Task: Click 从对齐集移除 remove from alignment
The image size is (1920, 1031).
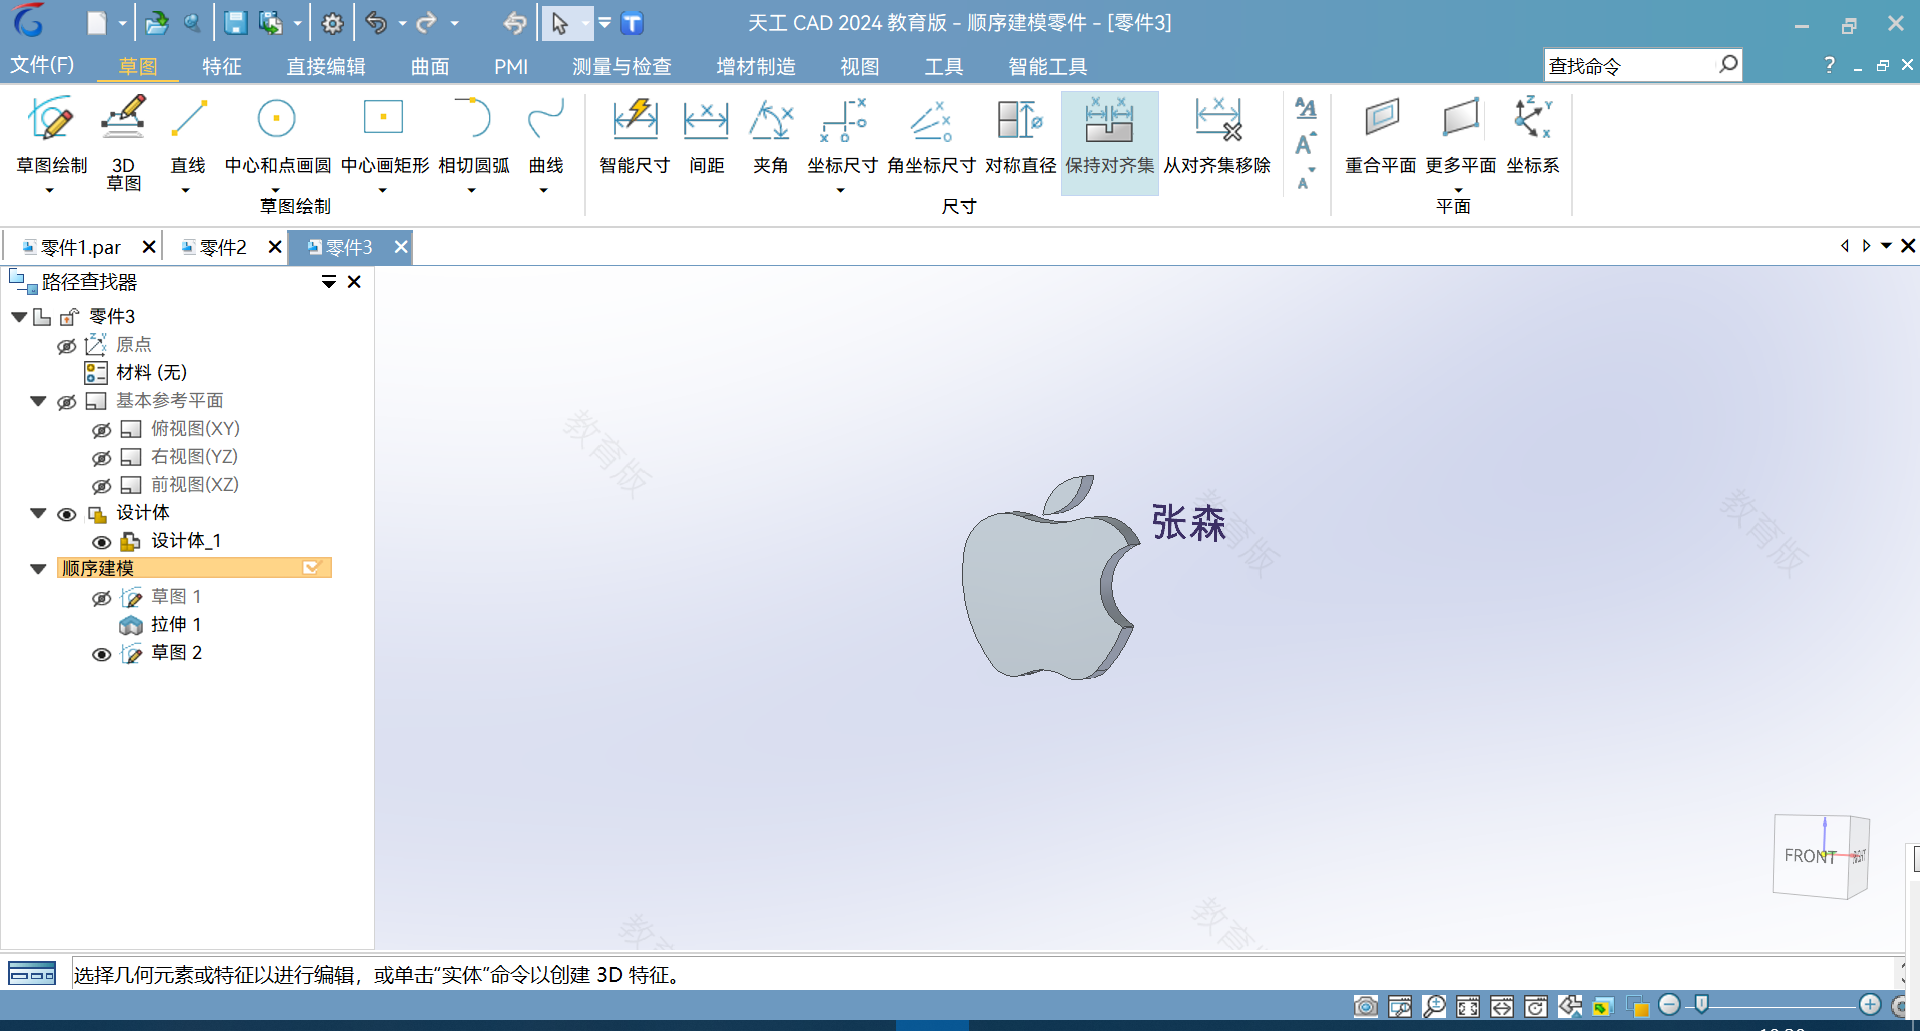Action: click(1217, 135)
